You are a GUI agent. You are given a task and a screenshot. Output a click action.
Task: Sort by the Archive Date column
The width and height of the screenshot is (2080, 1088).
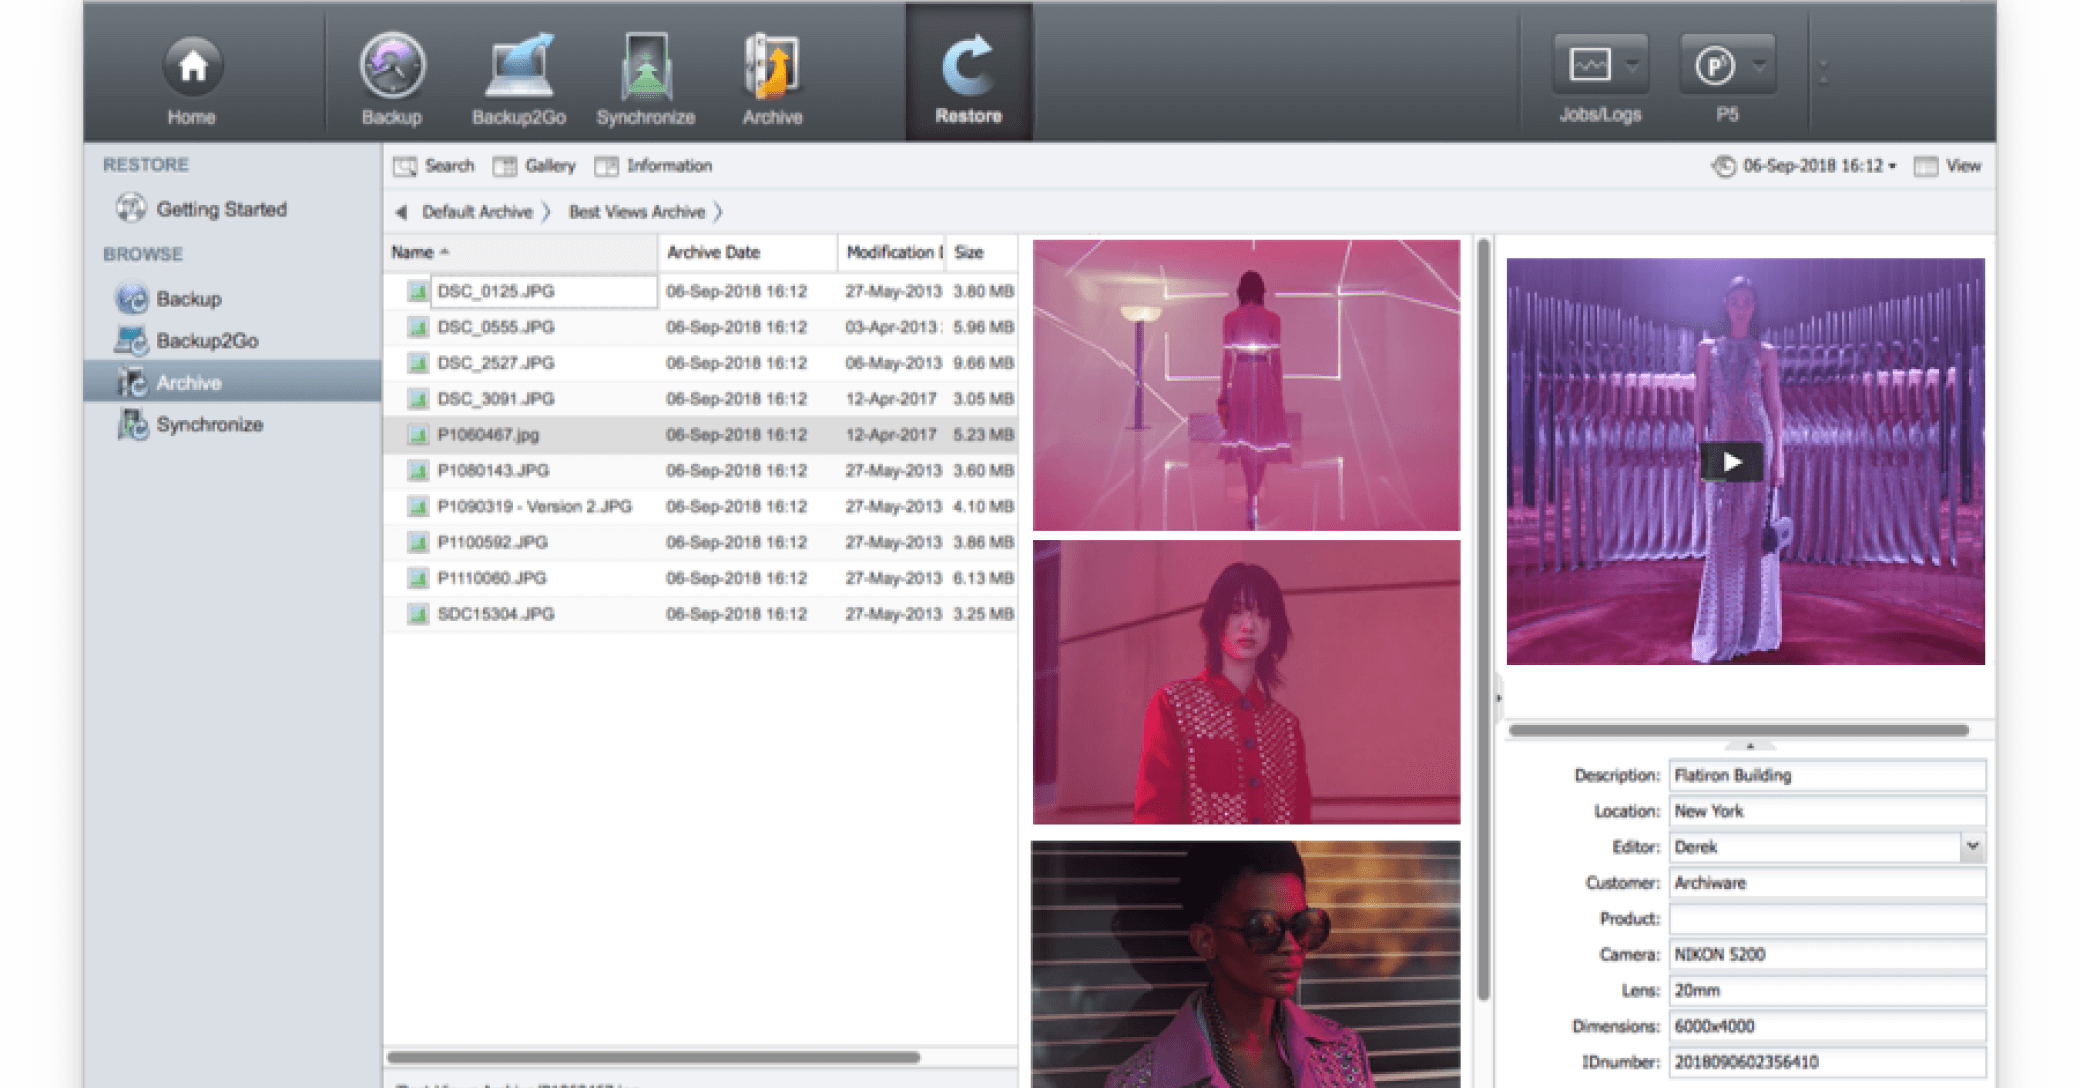coord(747,253)
